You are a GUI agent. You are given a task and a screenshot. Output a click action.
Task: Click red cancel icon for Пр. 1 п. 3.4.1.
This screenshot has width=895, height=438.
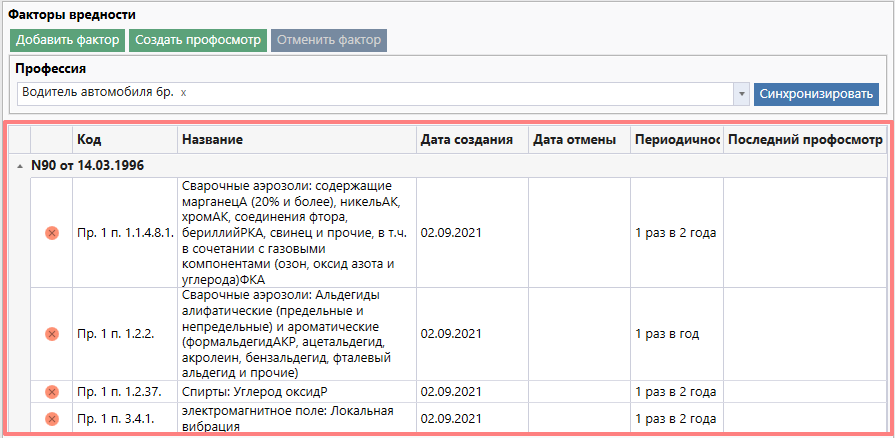pos(52,418)
